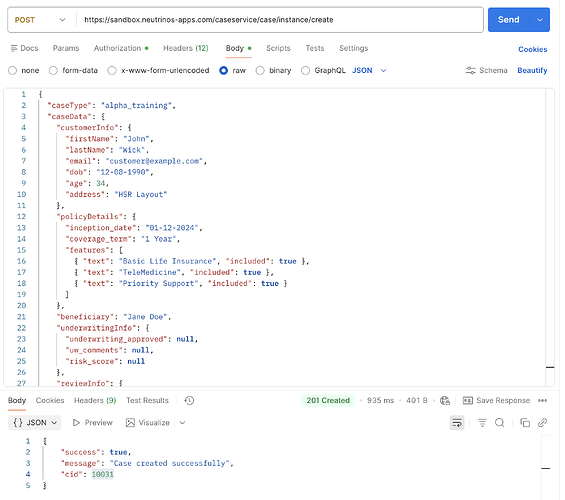
Task: Click the Preview button
Action: [93, 423]
